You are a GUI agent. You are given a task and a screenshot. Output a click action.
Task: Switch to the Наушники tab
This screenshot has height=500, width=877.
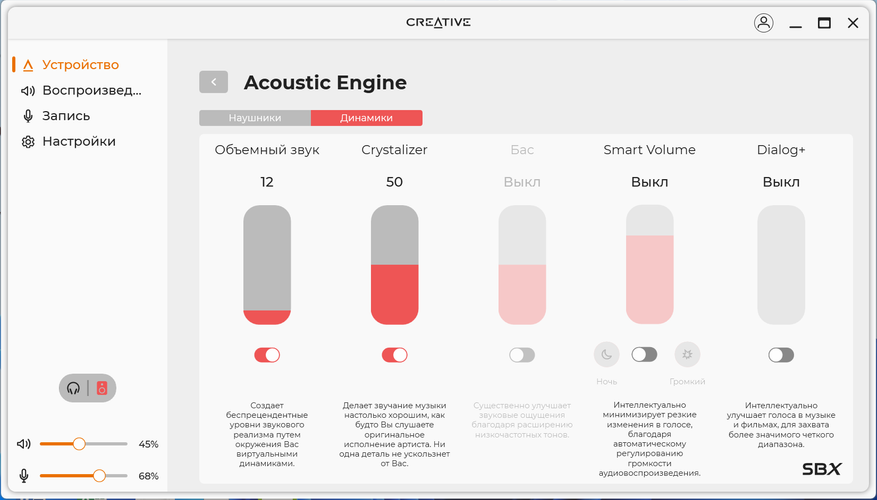pos(255,118)
